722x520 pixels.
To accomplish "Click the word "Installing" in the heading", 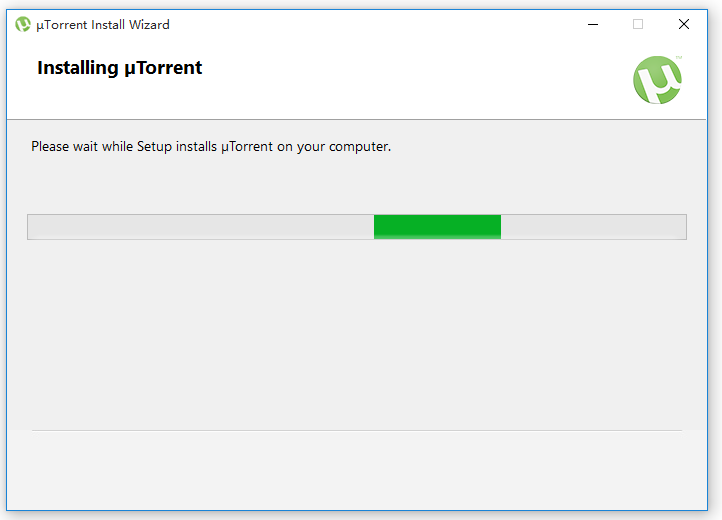I will click(x=77, y=68).
